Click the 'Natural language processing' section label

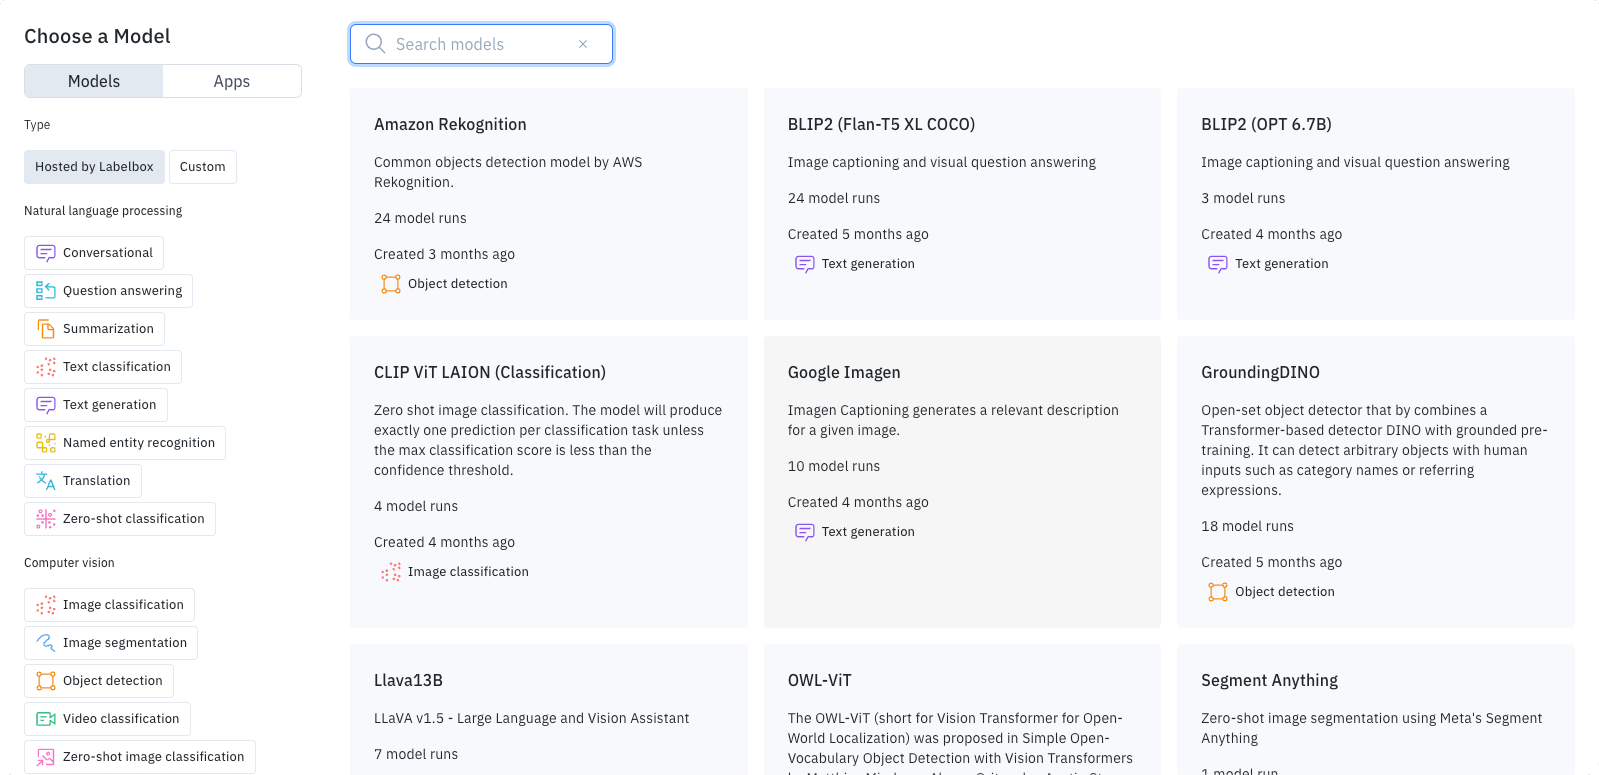point(103,211)
